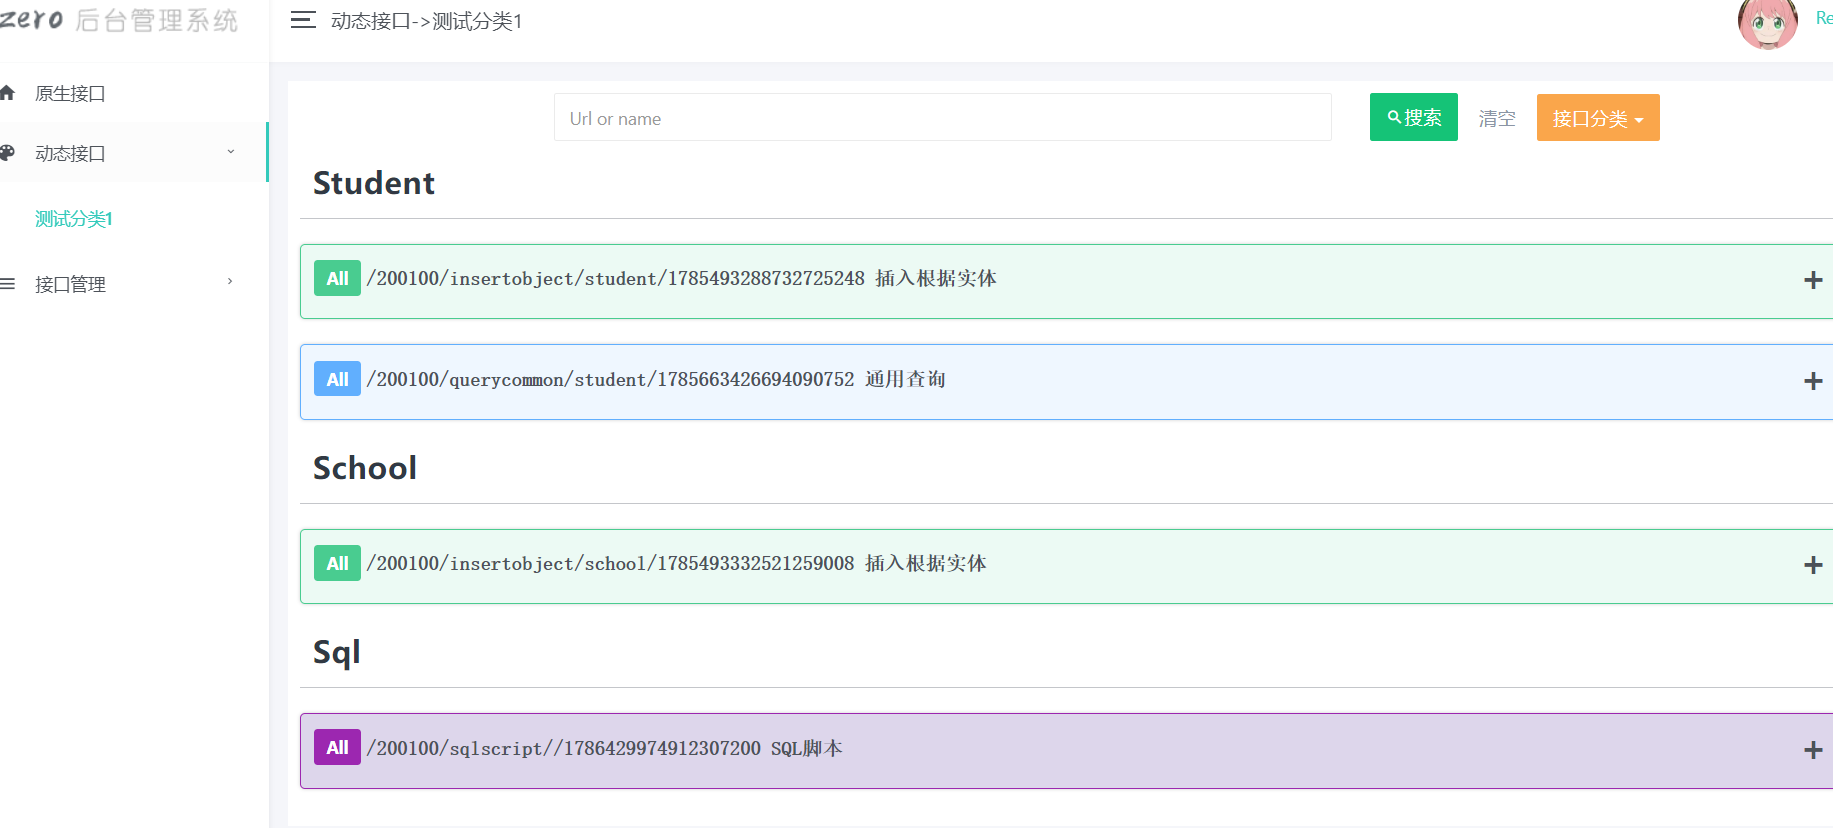1833x828 pixels.
Task: Expand the 接口管理 menu arrow
Action: tap(230, 282)
